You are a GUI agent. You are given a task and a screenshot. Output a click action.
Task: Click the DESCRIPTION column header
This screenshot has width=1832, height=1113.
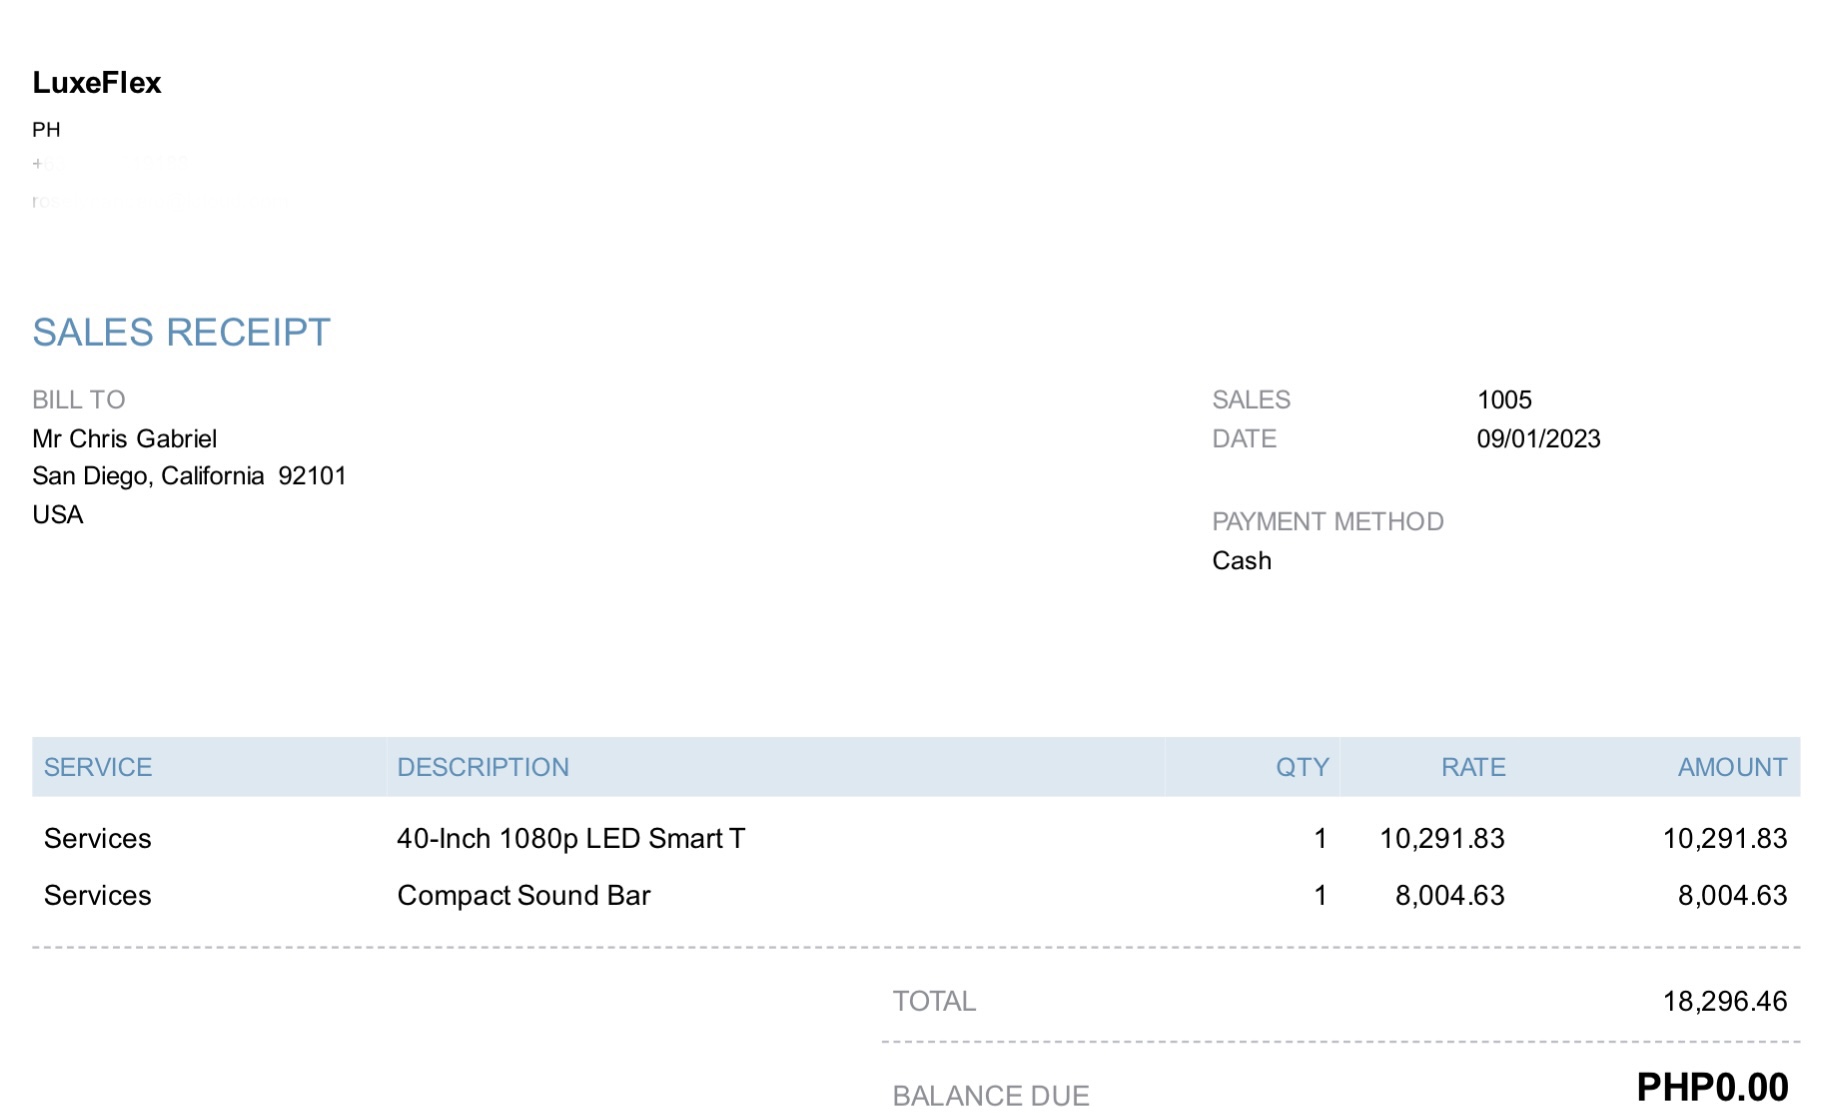[x=483, y=767]
